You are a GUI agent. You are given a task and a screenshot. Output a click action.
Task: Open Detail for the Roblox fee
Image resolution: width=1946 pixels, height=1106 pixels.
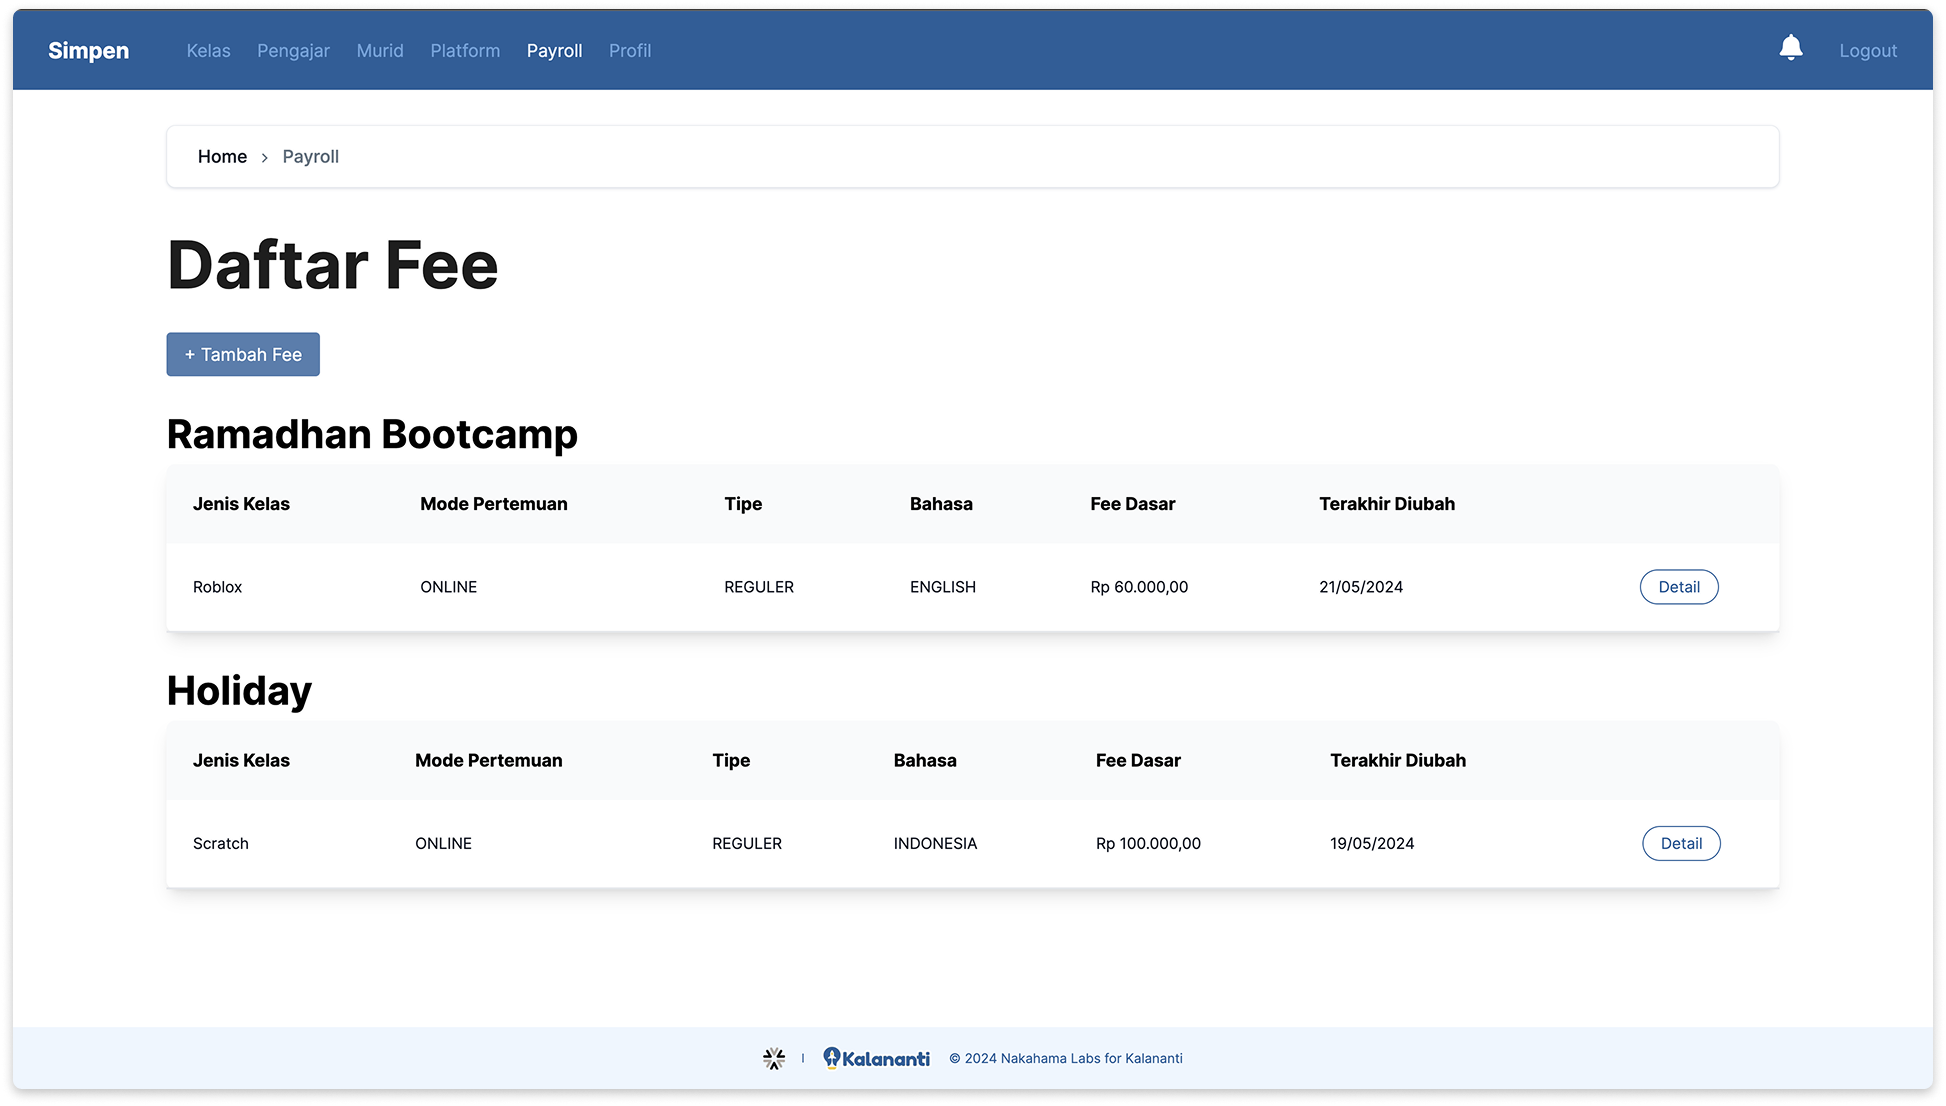(x=1678, y=587)
